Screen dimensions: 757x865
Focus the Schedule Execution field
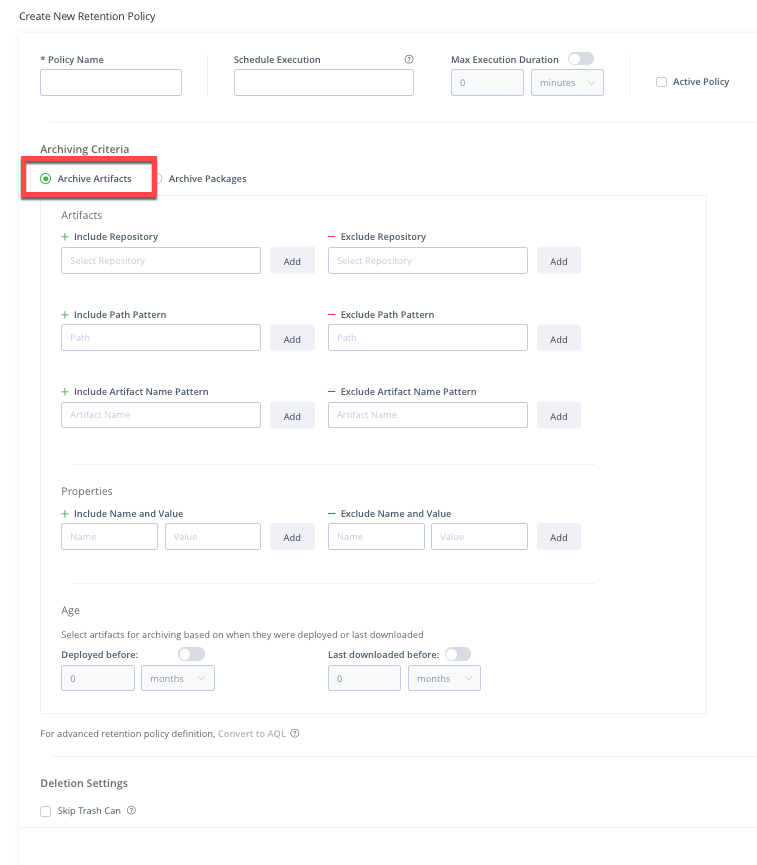click(324, 83)
